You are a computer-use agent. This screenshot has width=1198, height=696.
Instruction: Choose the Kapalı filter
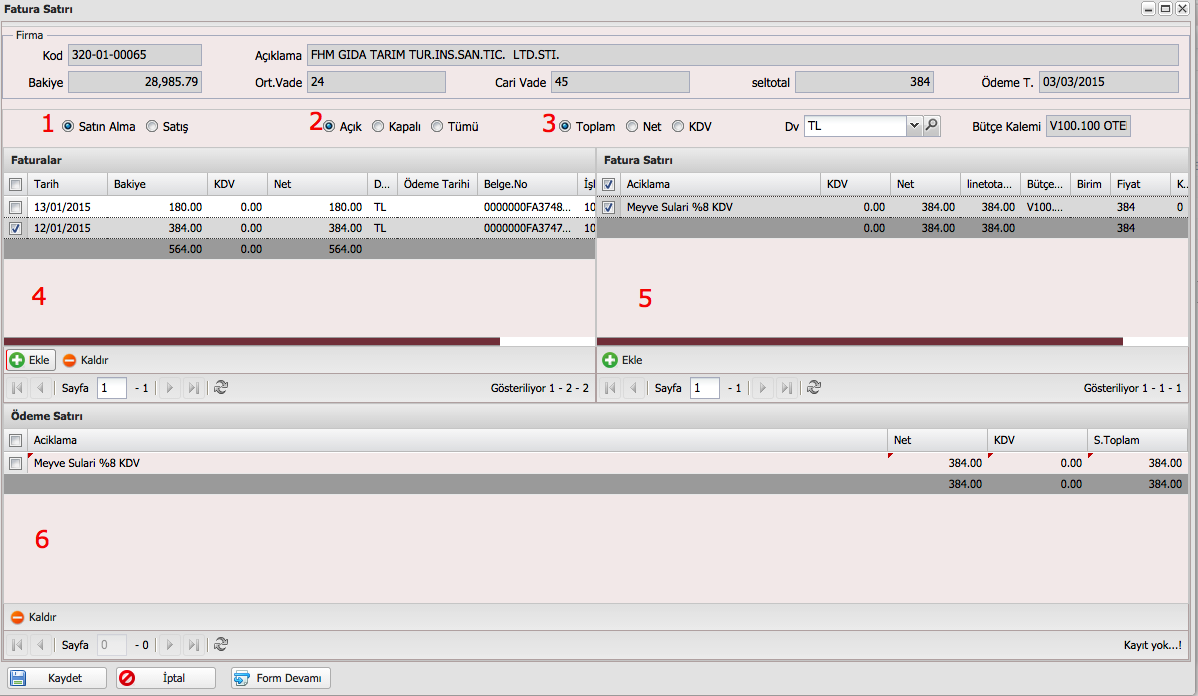tap(378, 126)
